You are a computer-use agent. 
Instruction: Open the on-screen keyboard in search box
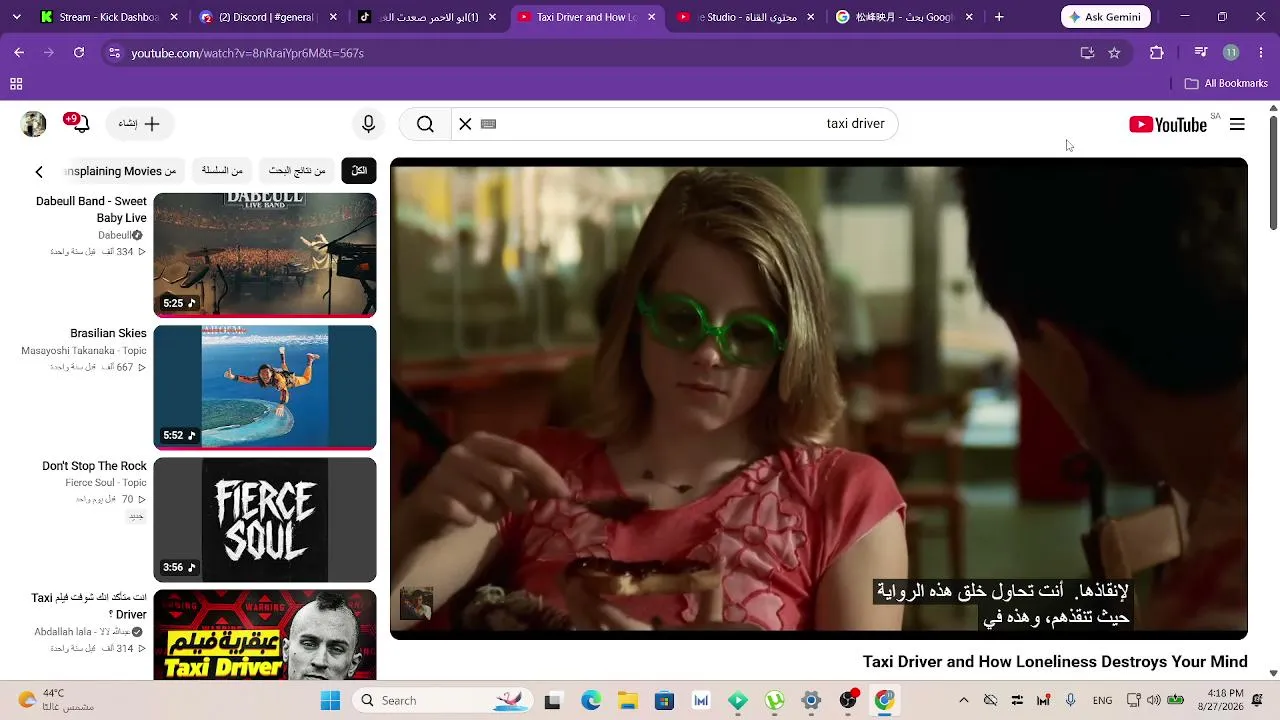pyautogui.click(x=489, y=124)
